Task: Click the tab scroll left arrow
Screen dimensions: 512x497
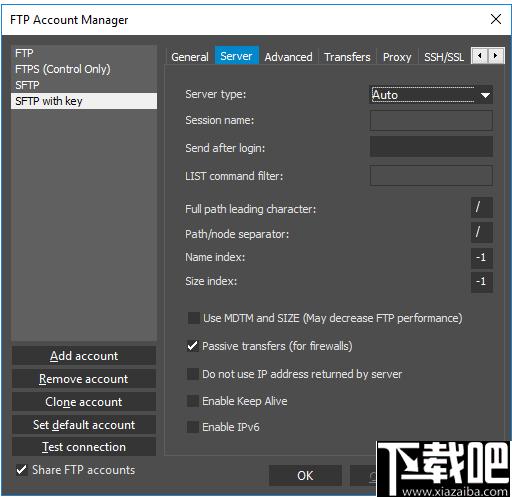Action: (x=480, y=55)
